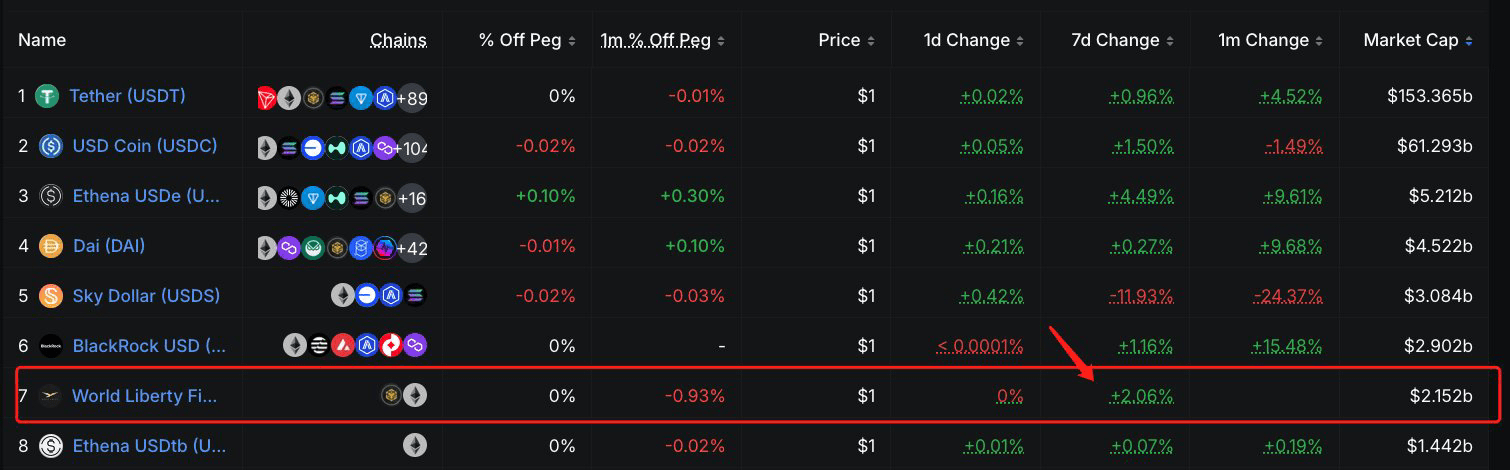Click the Dai coin logo icon
Viewport: 1510px width, 470px height.
point(51,246)
